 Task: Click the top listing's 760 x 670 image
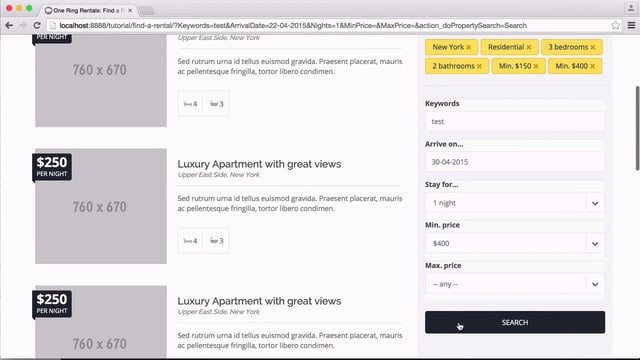[101, 81]
